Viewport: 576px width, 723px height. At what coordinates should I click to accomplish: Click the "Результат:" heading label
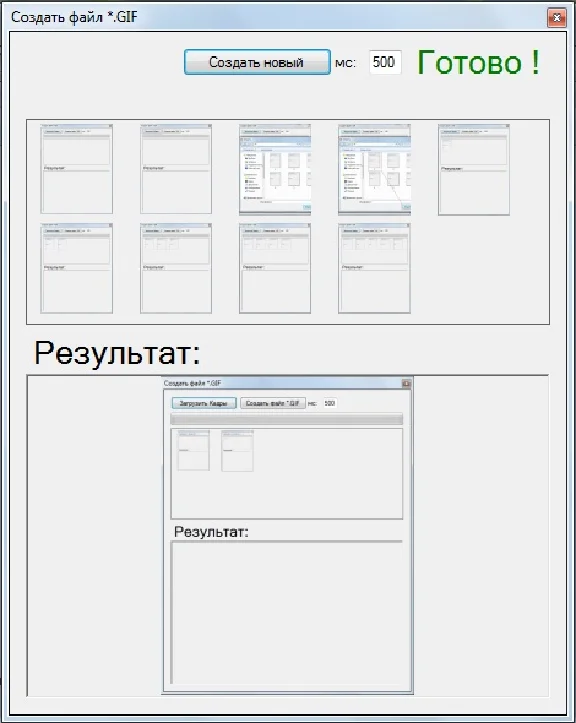[118, 354]
